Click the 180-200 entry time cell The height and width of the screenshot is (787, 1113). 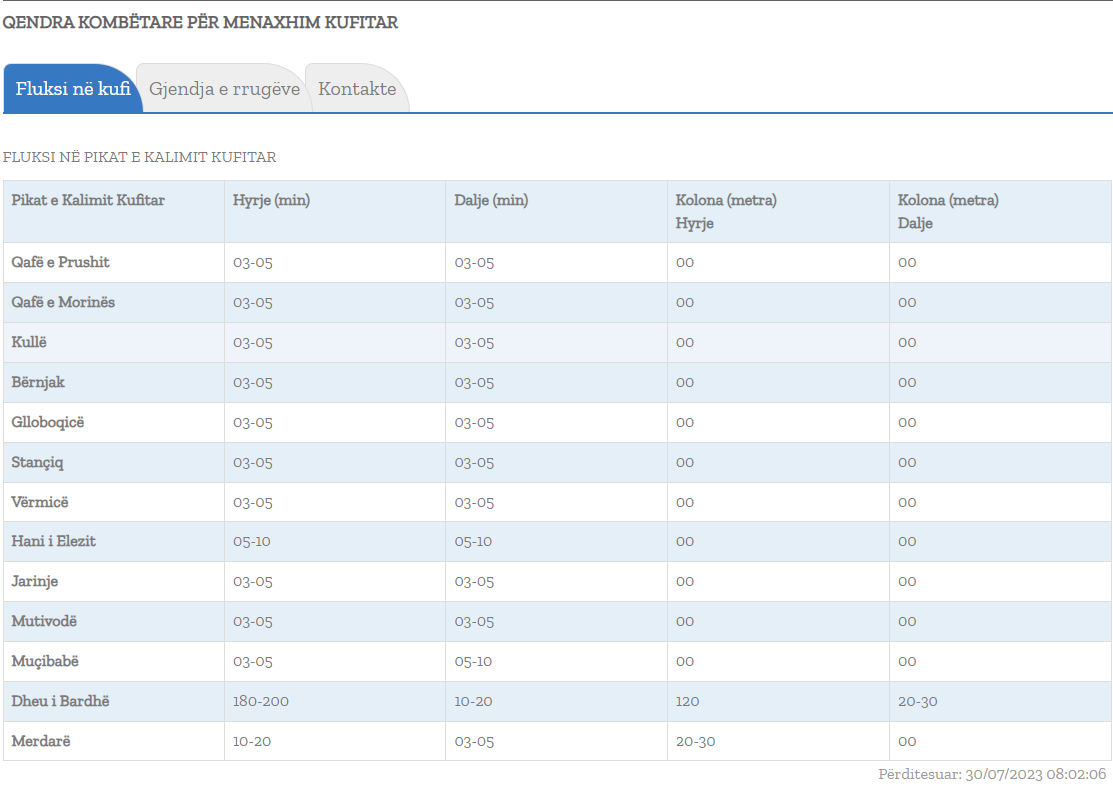click(x=261, y=701)
